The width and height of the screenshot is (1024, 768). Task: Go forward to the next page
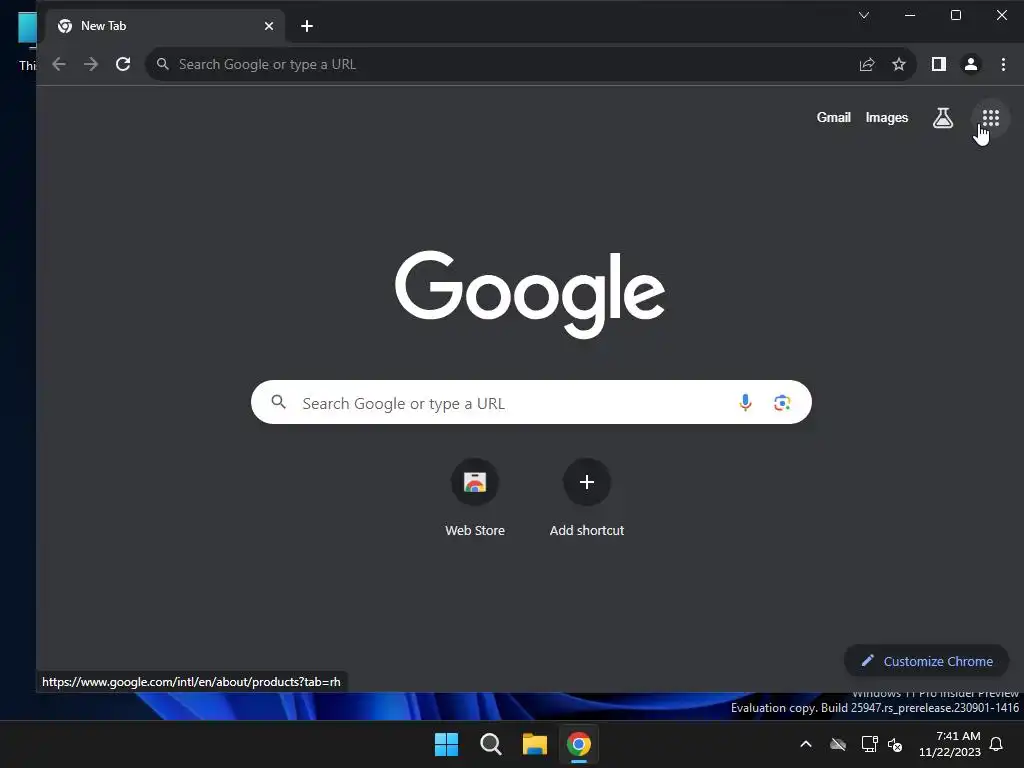click(91, 64)
